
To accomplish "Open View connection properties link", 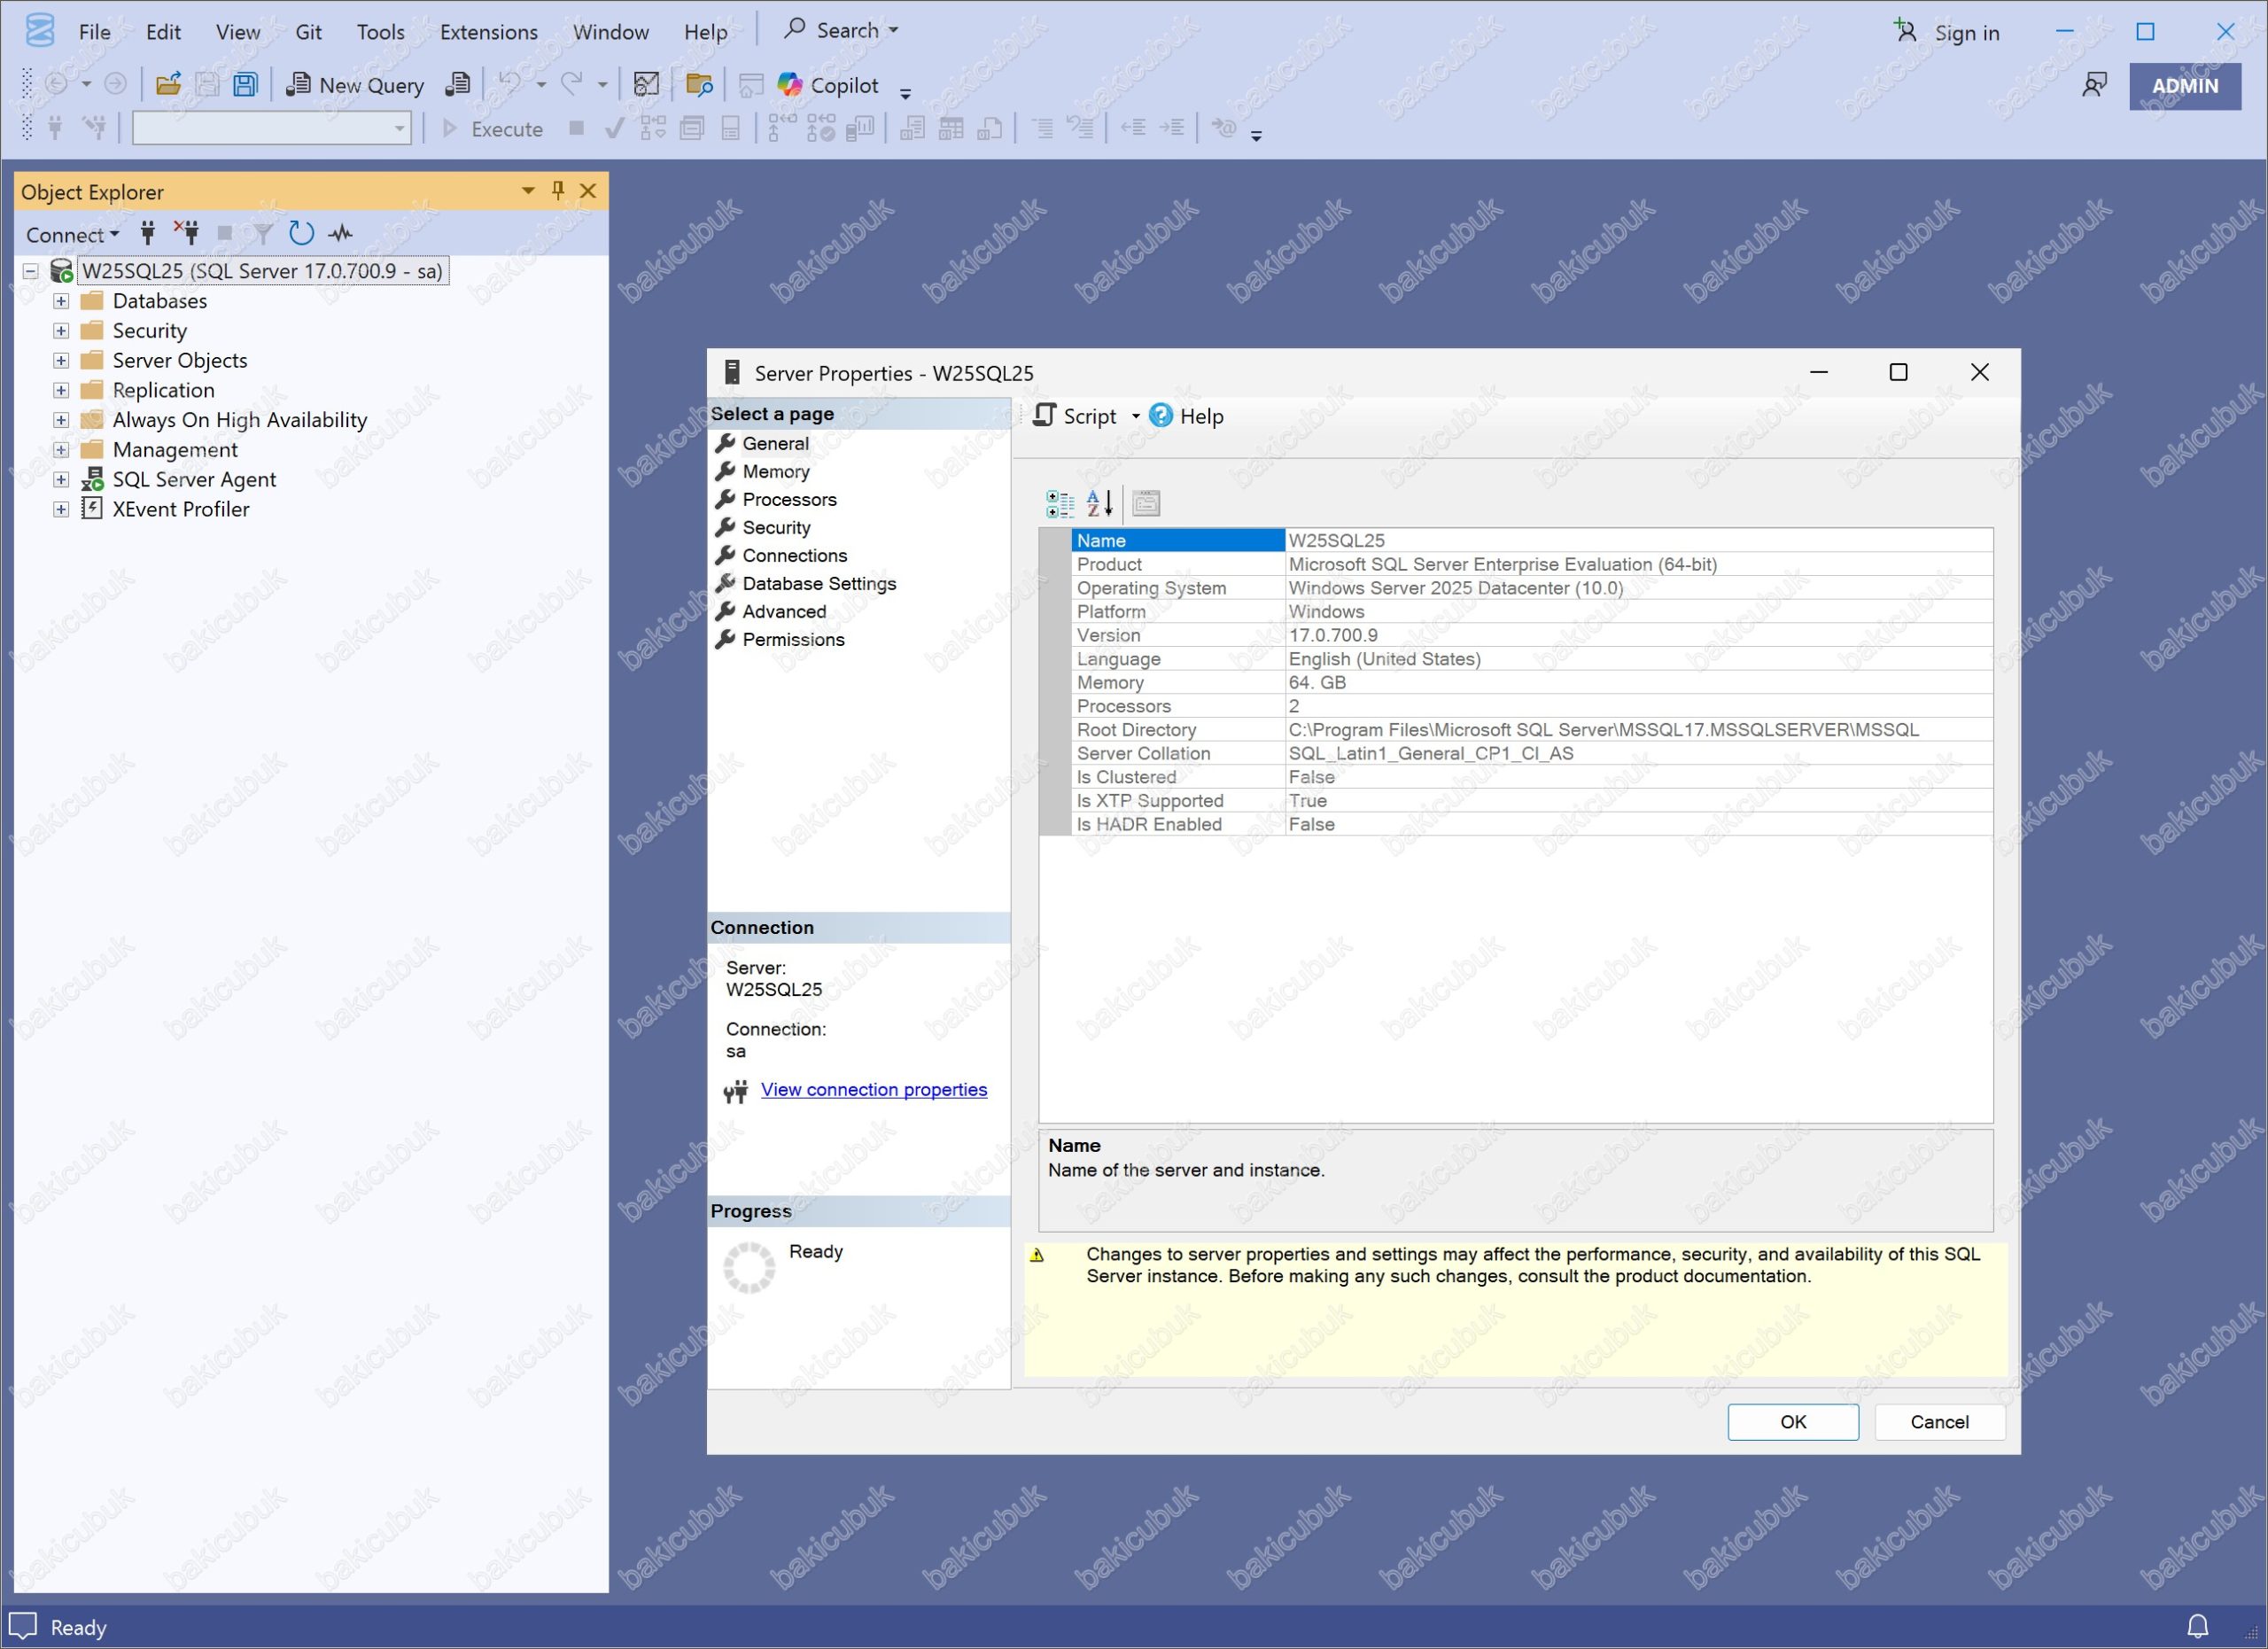I will (873, 1089).
